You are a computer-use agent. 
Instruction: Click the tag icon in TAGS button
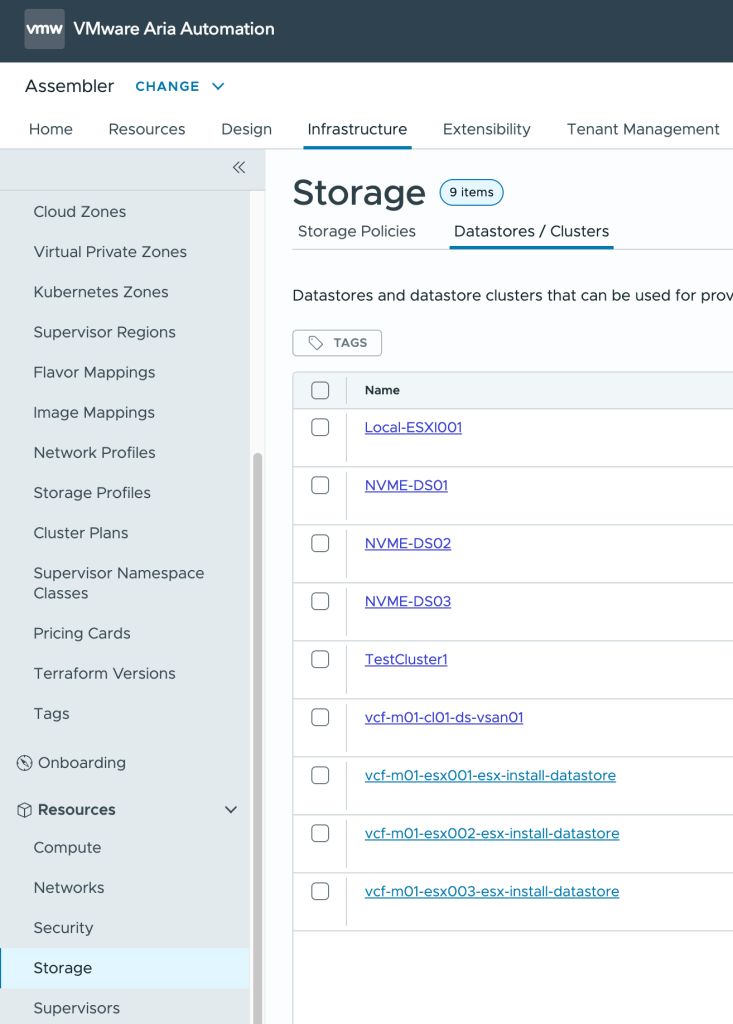tap(316, 343)
